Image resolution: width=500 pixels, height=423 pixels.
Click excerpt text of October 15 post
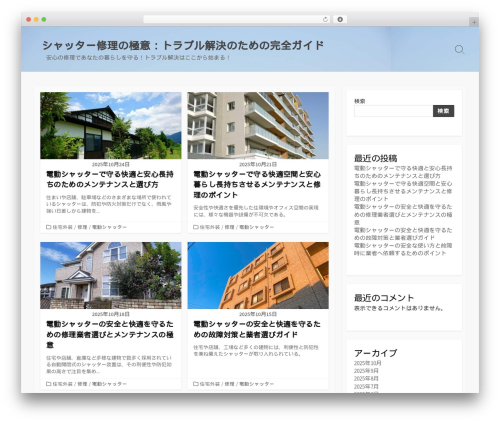256,350
